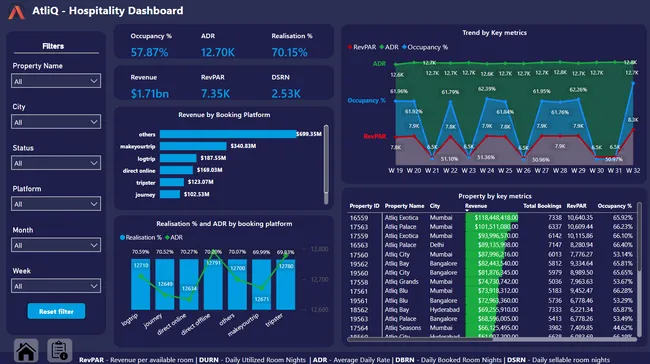Select the logtrip bar showing 12710
The image size is (650, 364).
point(141,284)
